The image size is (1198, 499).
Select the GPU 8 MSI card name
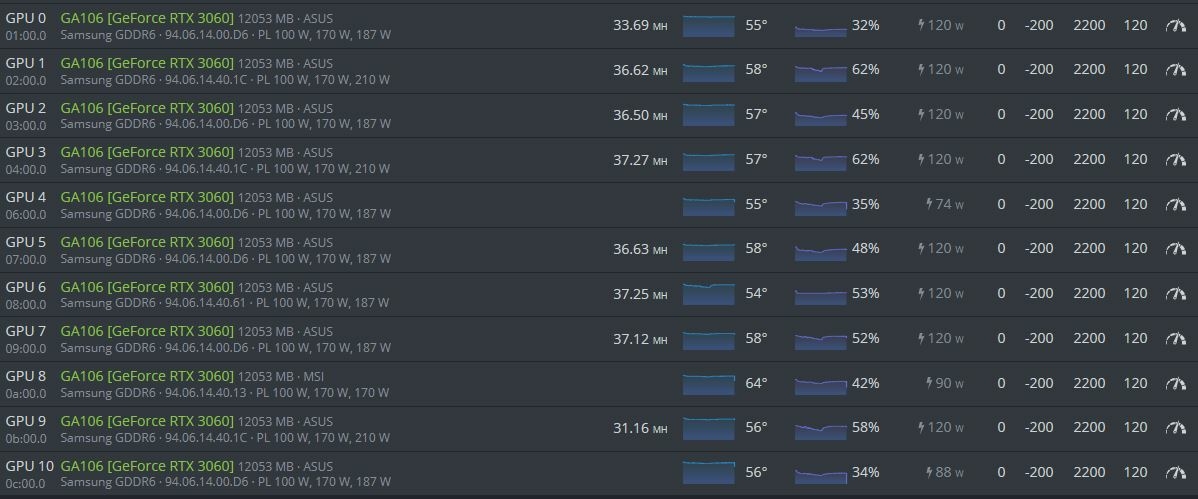click(x=147, y=376)
